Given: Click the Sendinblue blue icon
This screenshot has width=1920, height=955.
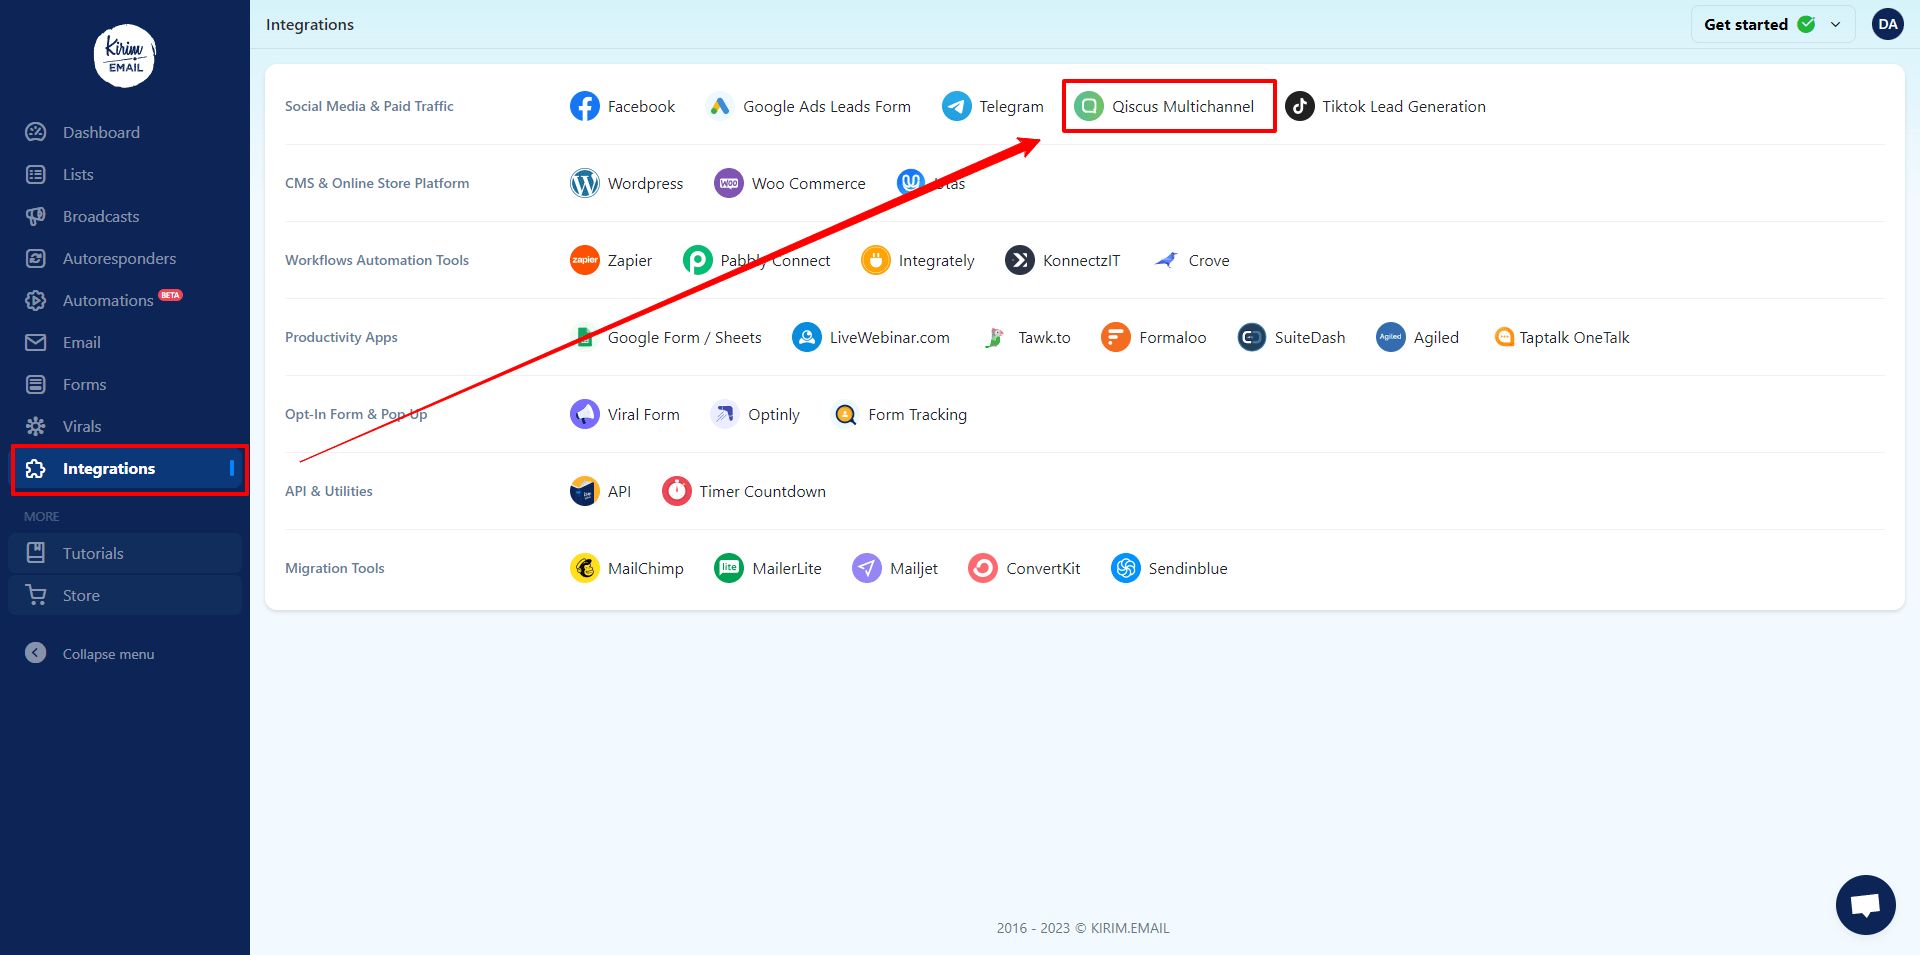Looking at the screenshot, I should click(x=1126, y=568).
